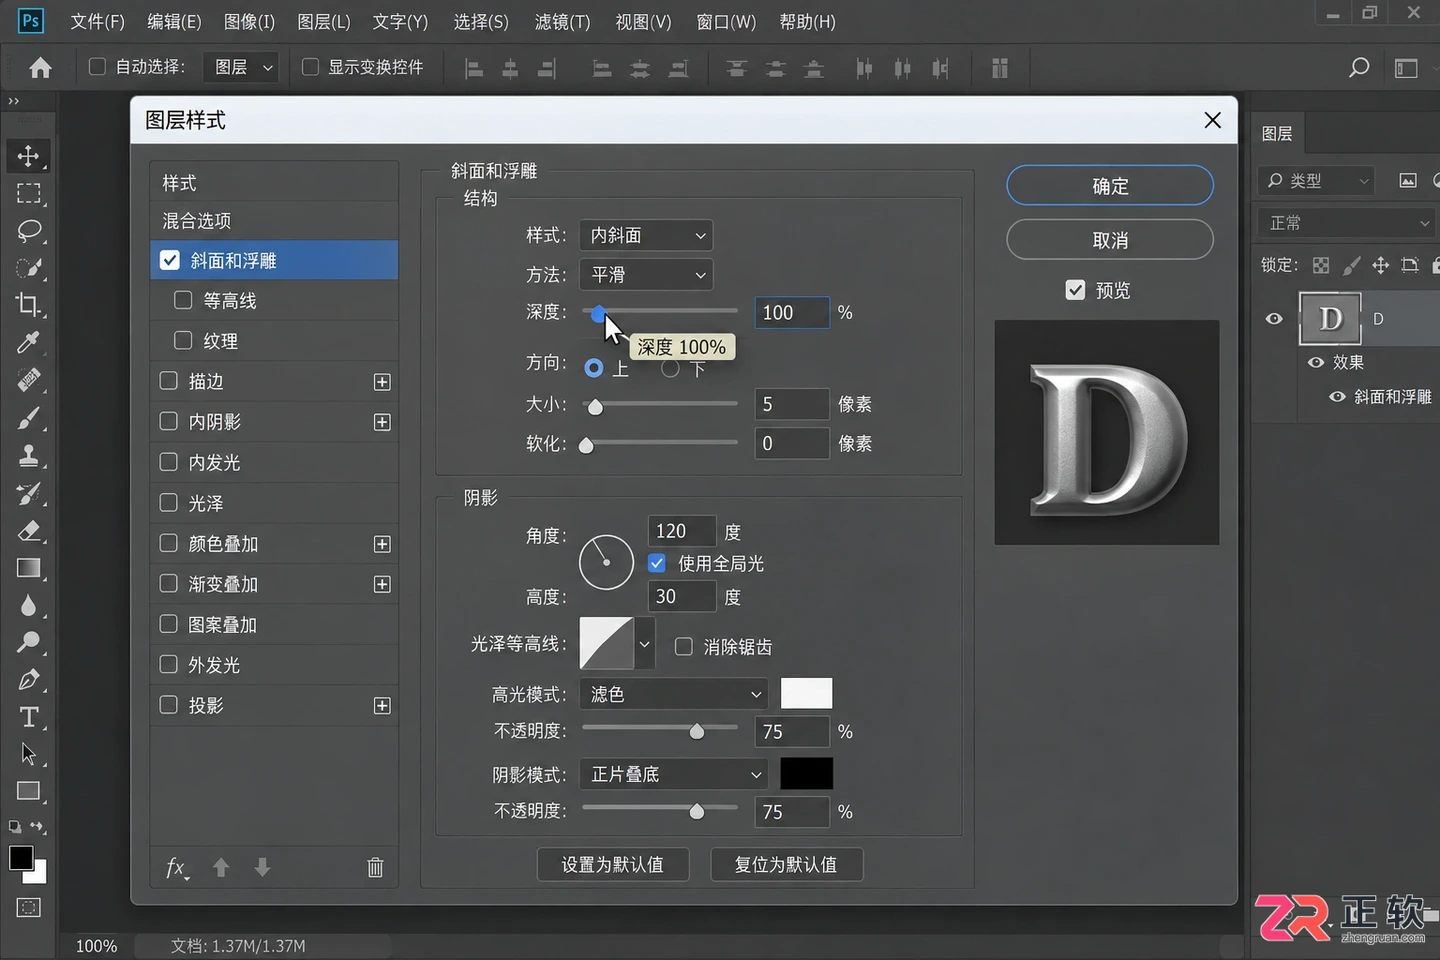Image resolution: width=1440 pixels, height=960 pixels.
Task: Select the Move tool
Action: tap(28, 156)
